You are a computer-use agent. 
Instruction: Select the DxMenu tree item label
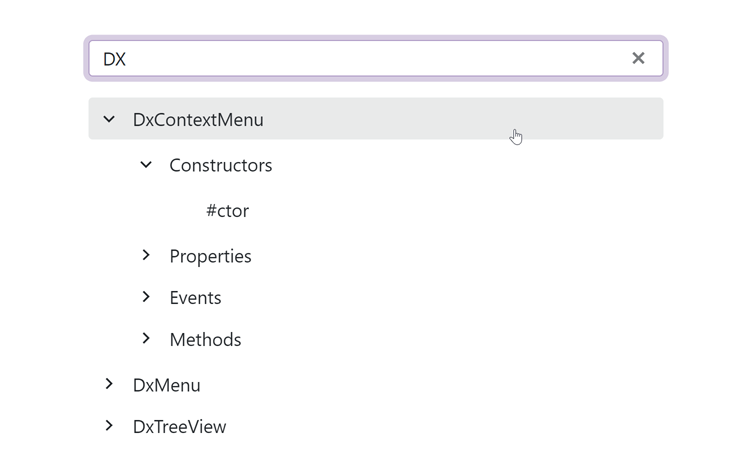point(166,385)
